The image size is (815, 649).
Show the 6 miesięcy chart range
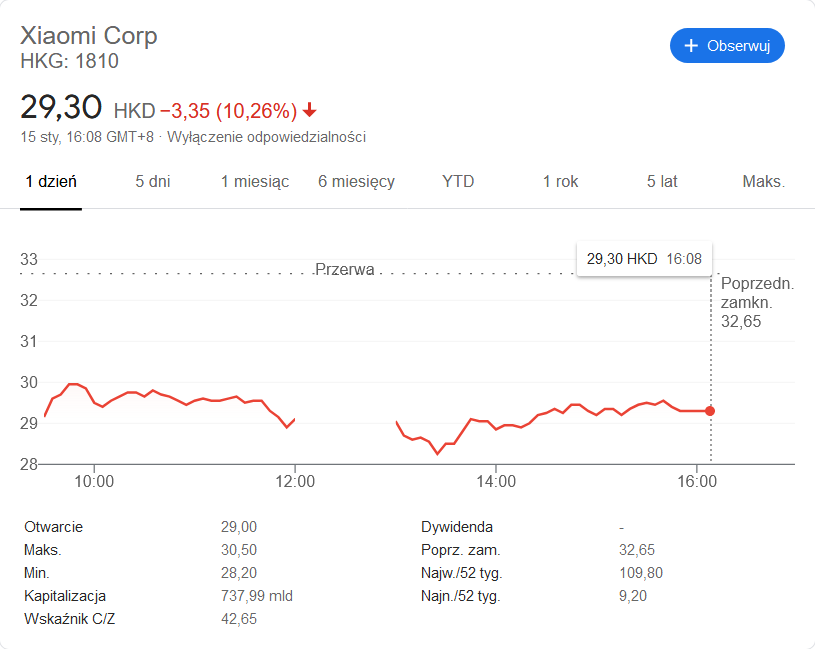[x=357, y=181]
